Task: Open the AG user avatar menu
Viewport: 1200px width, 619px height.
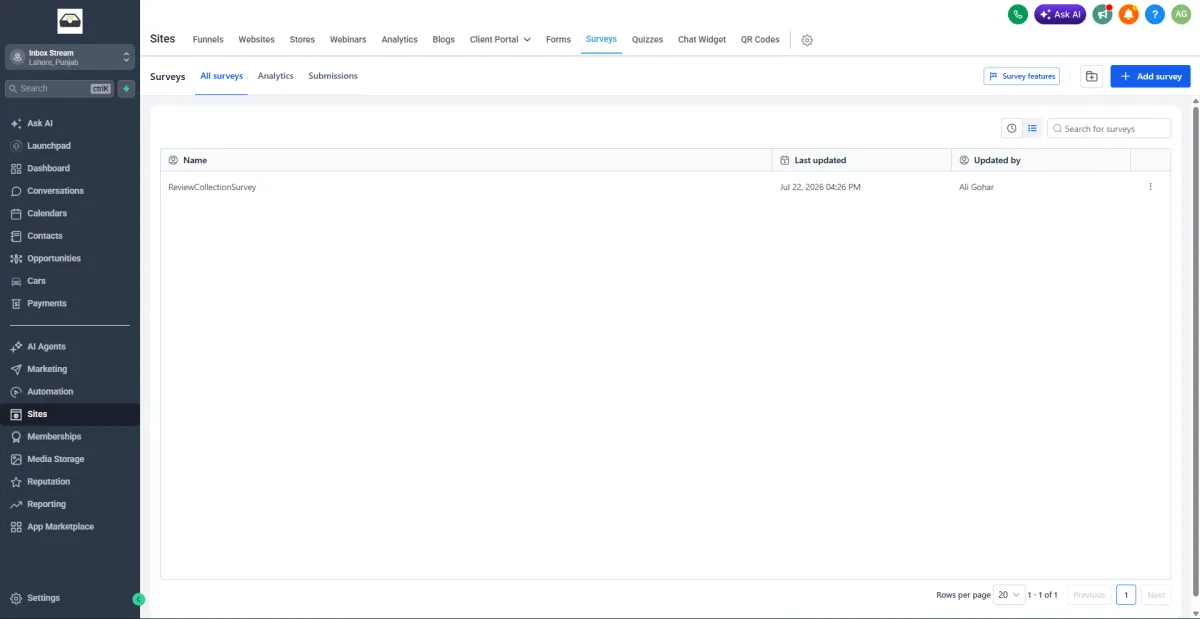Action: tap(1181, 14)
